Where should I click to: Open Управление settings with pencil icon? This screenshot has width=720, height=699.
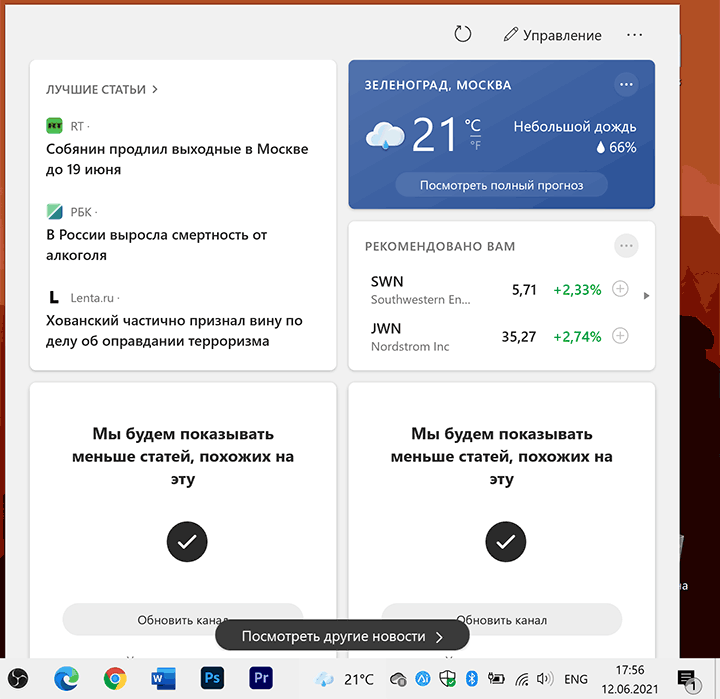552,35
